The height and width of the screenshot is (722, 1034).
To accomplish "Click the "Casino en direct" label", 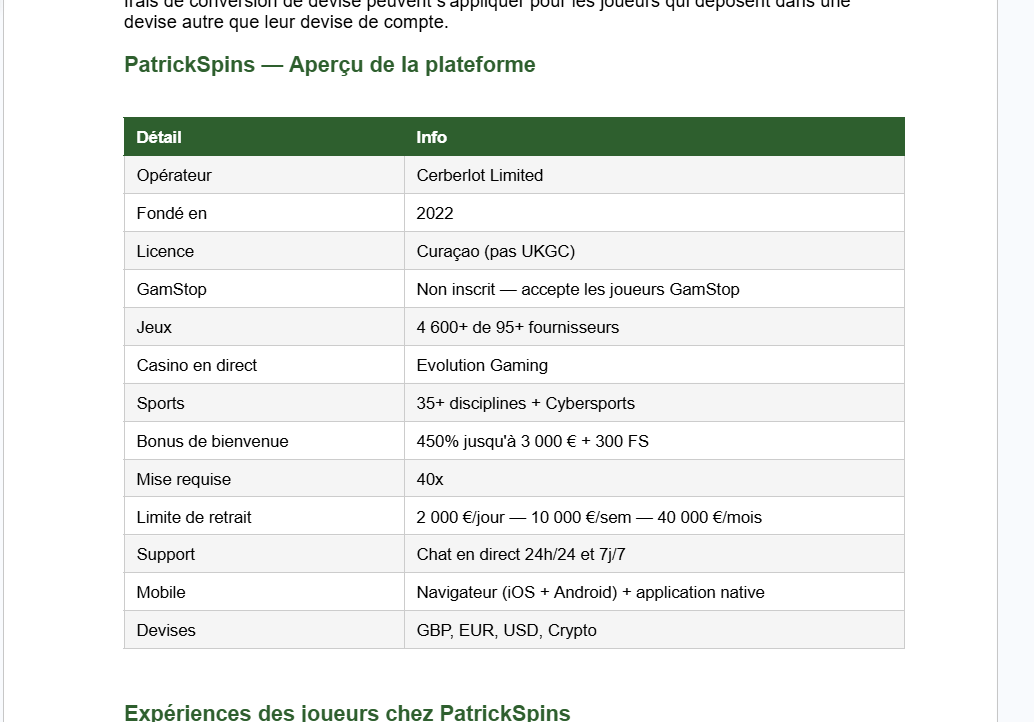I will (x=264, y=365).
